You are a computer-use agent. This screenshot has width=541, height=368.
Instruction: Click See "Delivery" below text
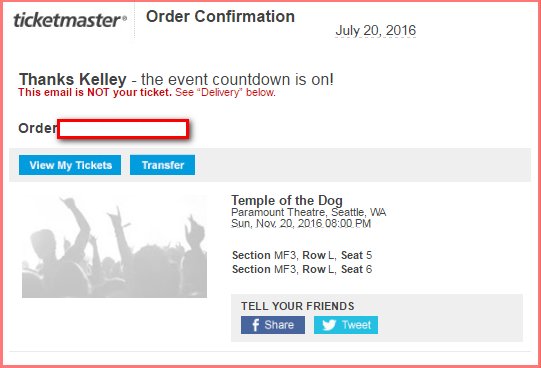pos(225,92)
